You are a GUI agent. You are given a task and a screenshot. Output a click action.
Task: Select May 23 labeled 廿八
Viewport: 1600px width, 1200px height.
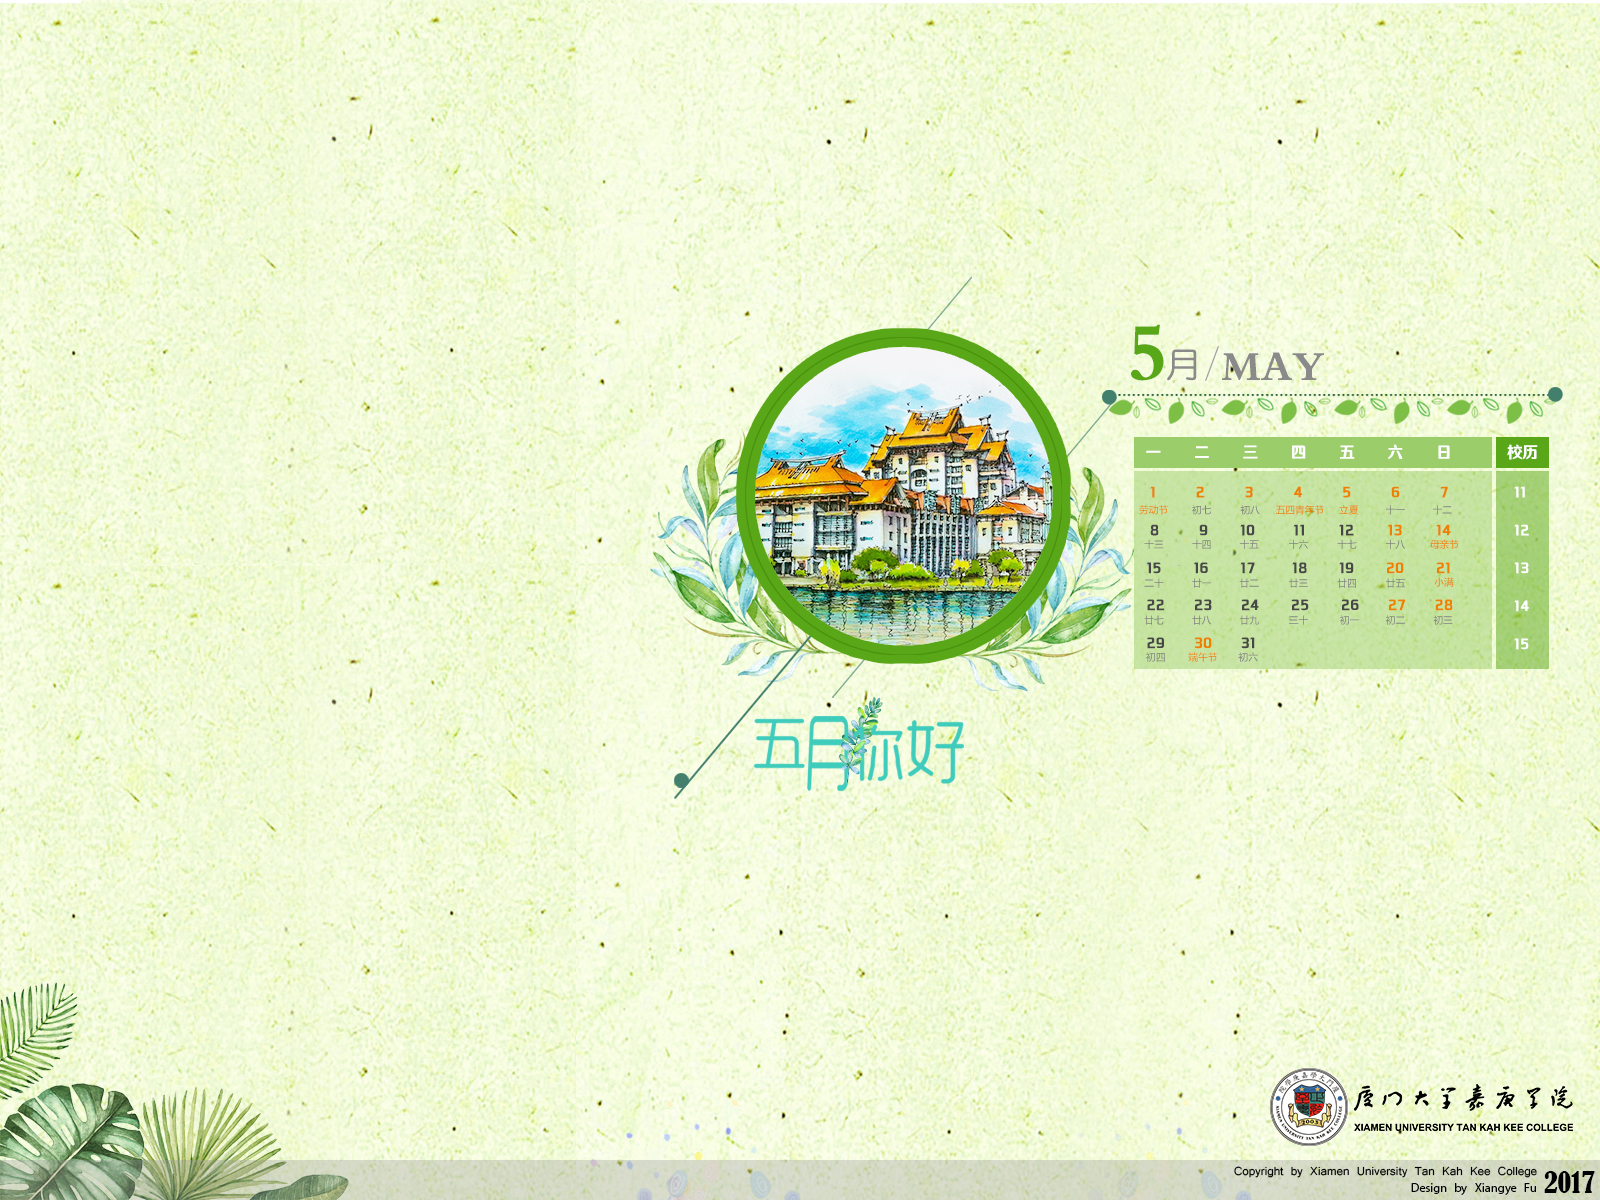[1202, 612]
